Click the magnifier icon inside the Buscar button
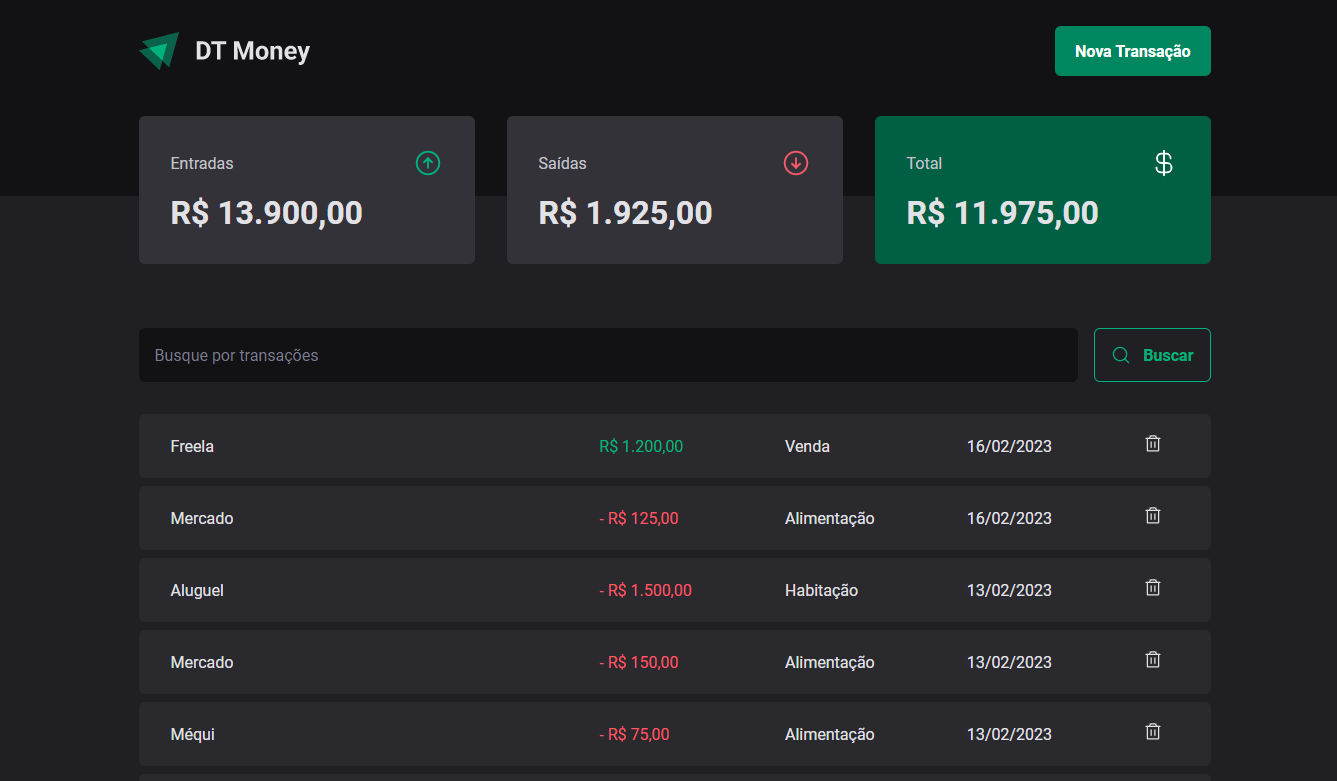 pos(1121,355)
